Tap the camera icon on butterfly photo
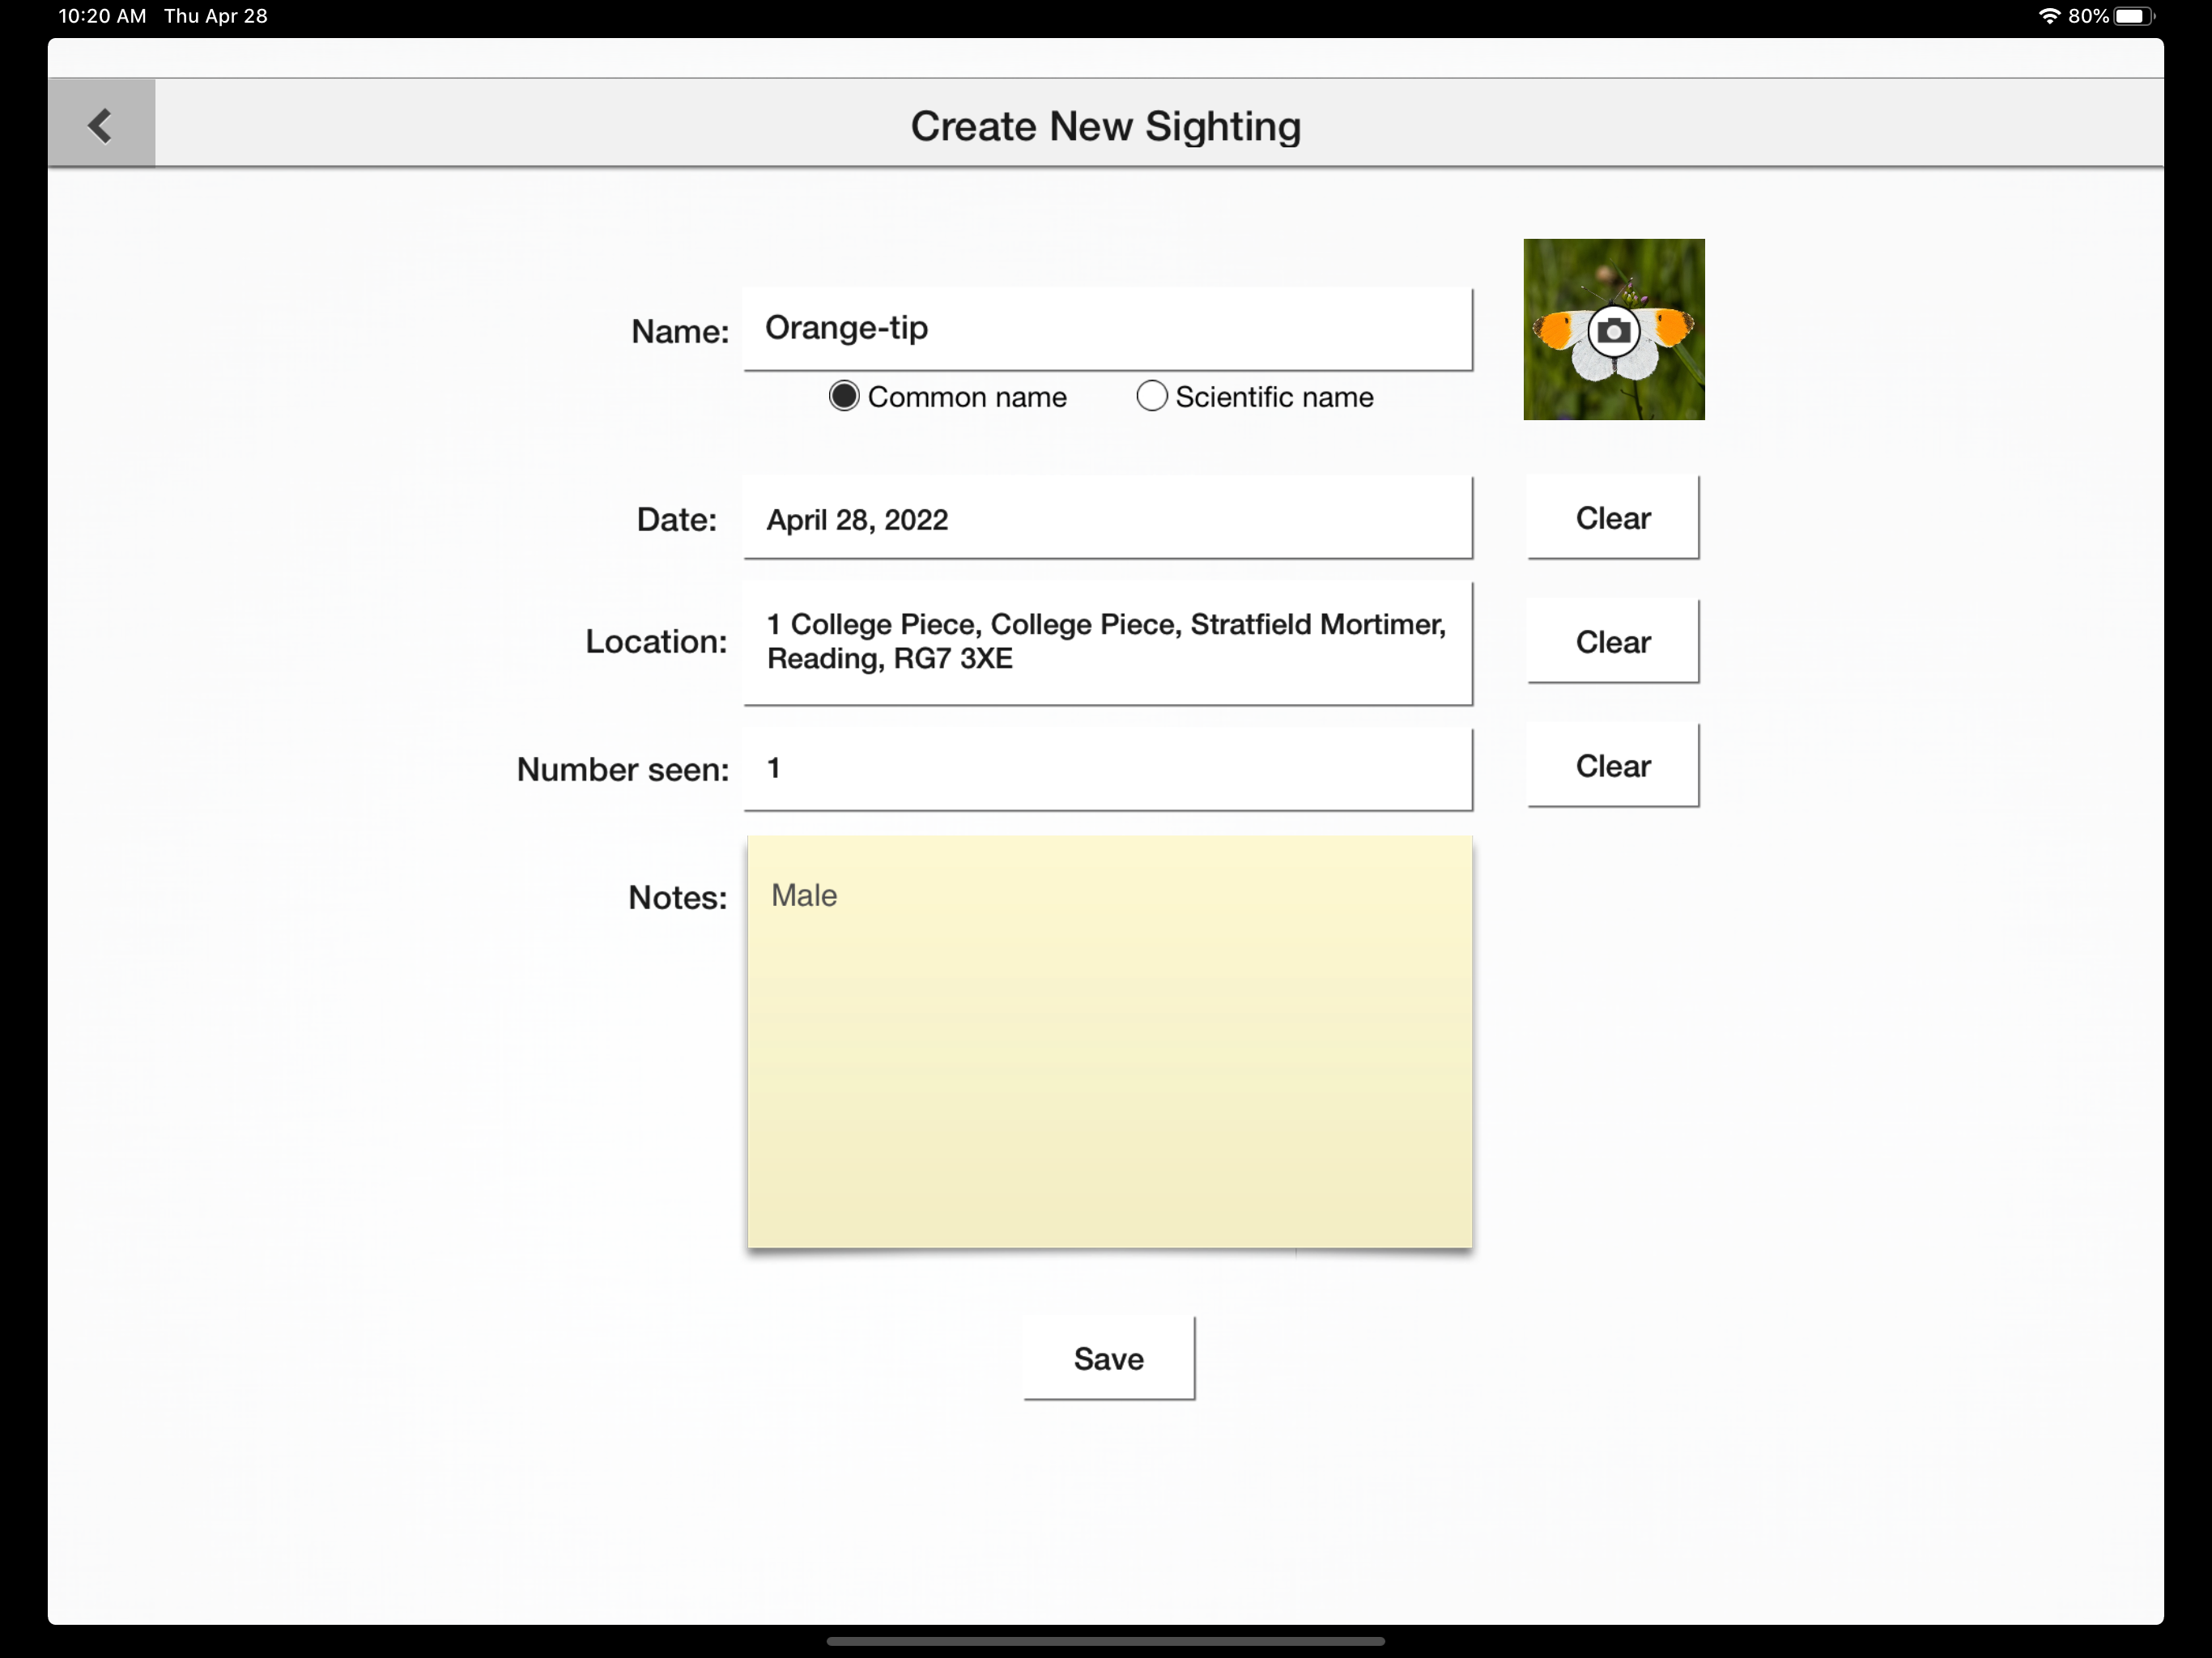2212x1658 pixels. click(x=1613, y=331)
